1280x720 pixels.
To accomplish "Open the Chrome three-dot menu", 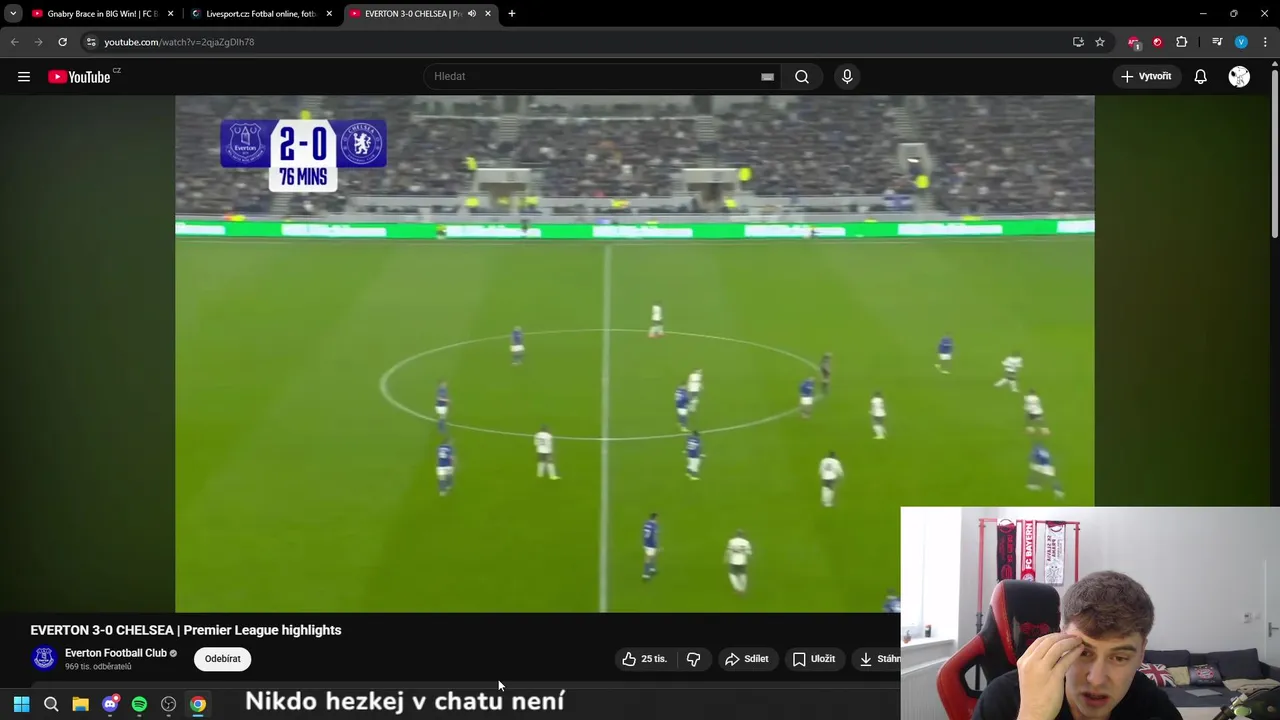I will point(1266,42).
